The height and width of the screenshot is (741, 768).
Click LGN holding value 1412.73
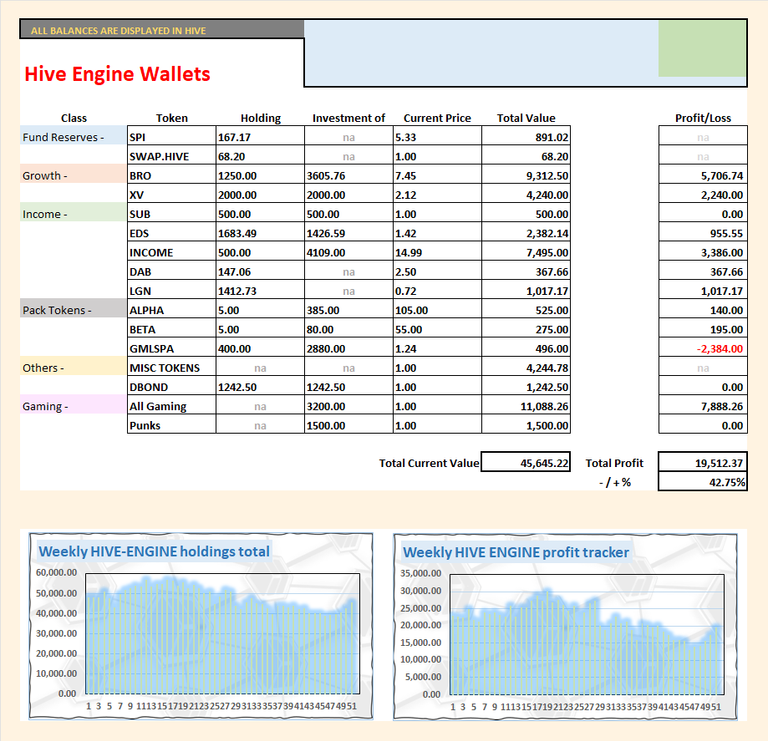pyautogui.click(x=260, y=291)
